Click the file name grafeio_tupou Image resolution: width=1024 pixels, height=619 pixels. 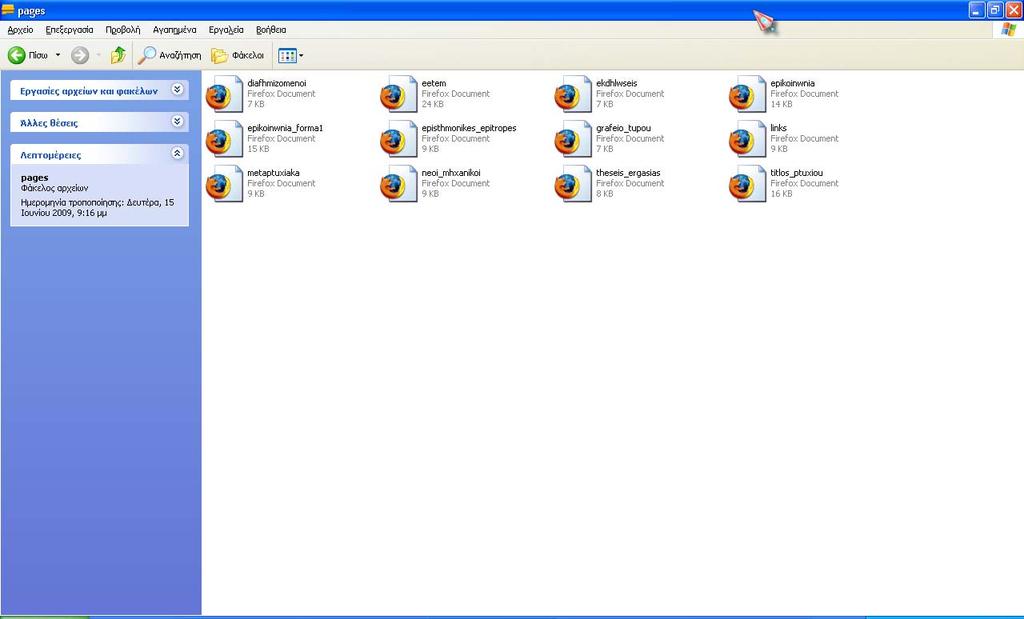624,128
